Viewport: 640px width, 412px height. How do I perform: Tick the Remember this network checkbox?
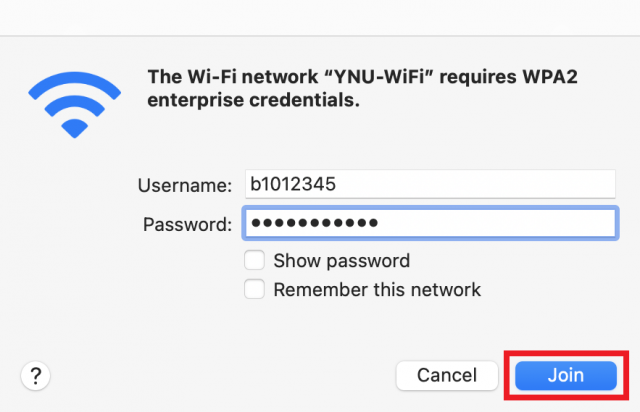tap(254, 289)
